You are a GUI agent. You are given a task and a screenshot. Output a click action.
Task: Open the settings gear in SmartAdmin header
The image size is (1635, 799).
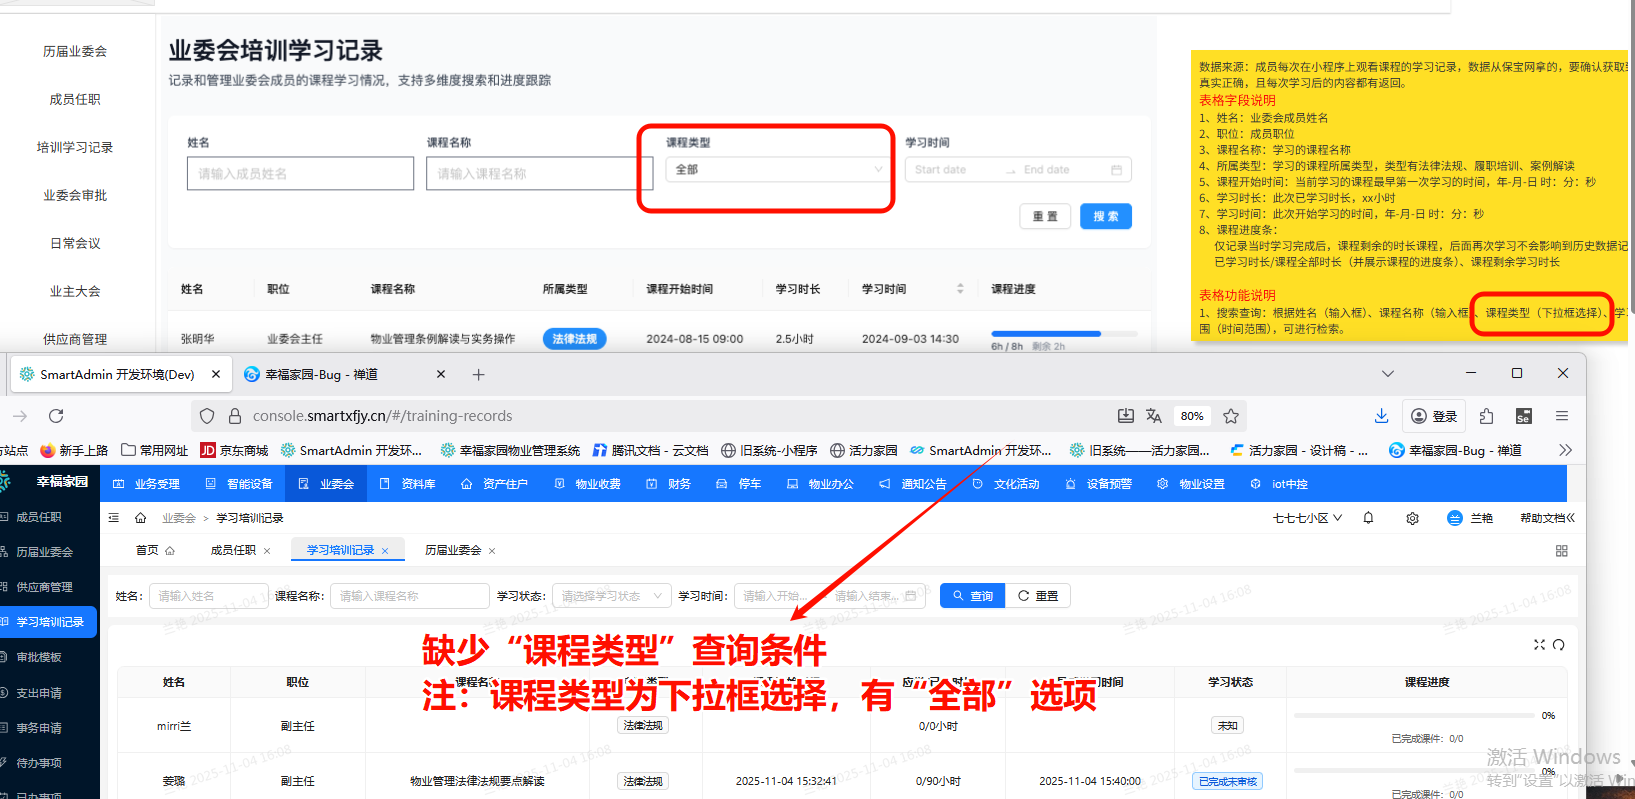1412,518
